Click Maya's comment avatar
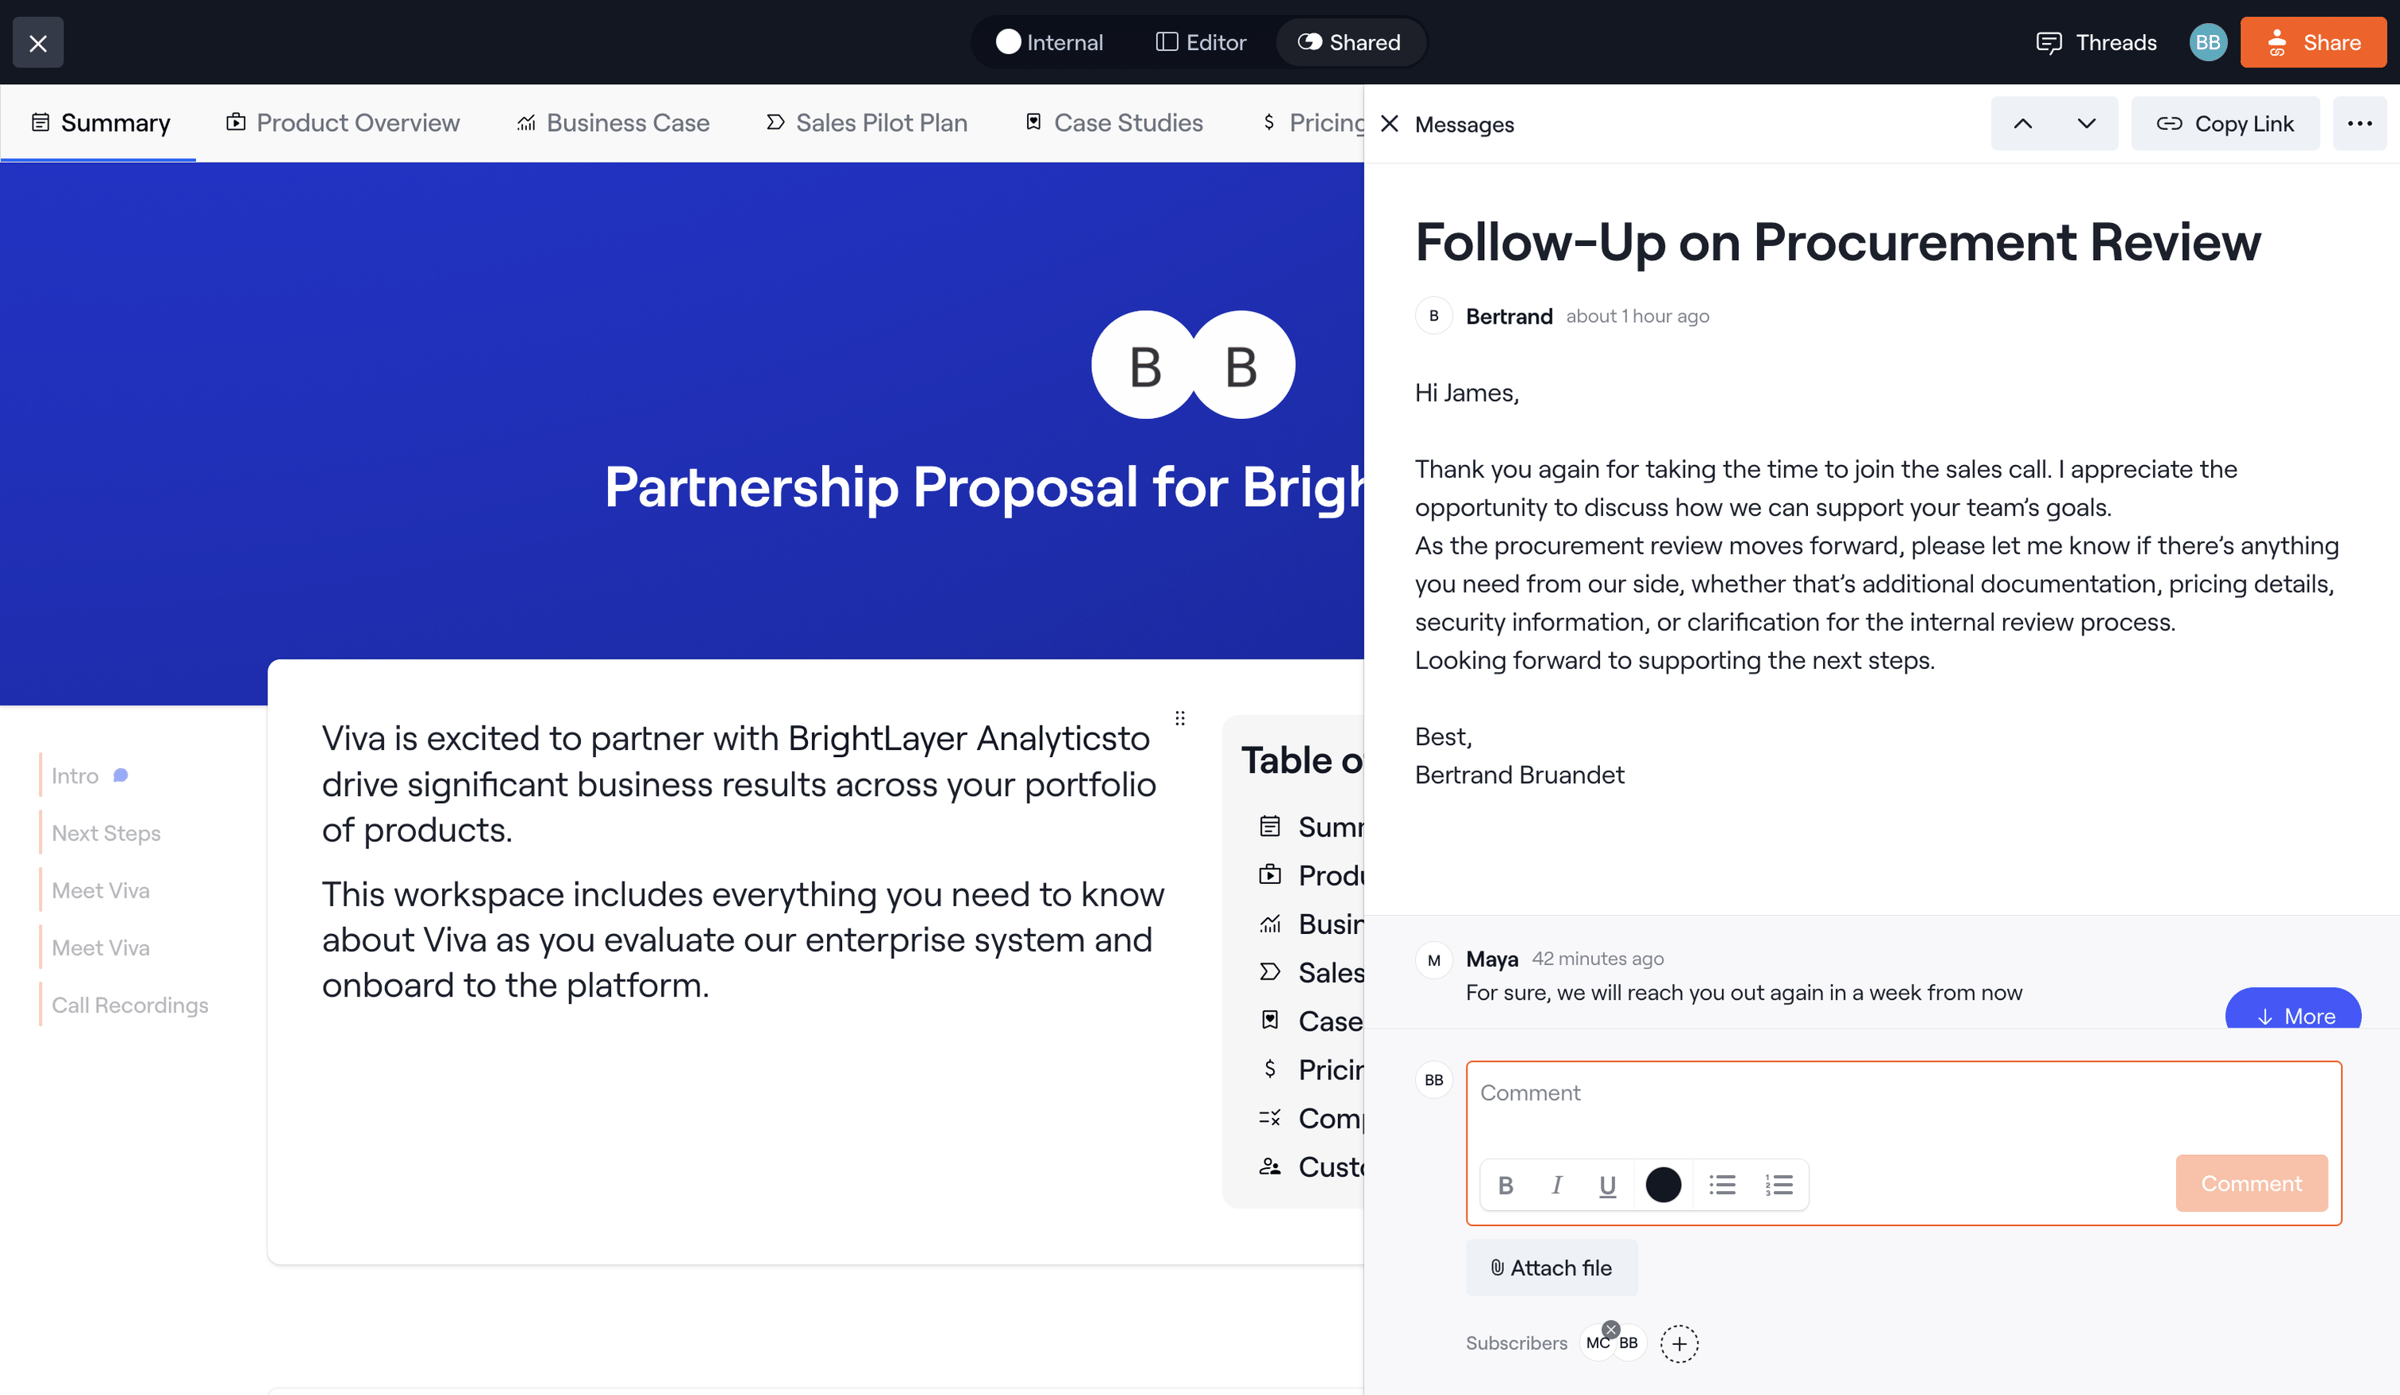 [x=1434, y=960]
